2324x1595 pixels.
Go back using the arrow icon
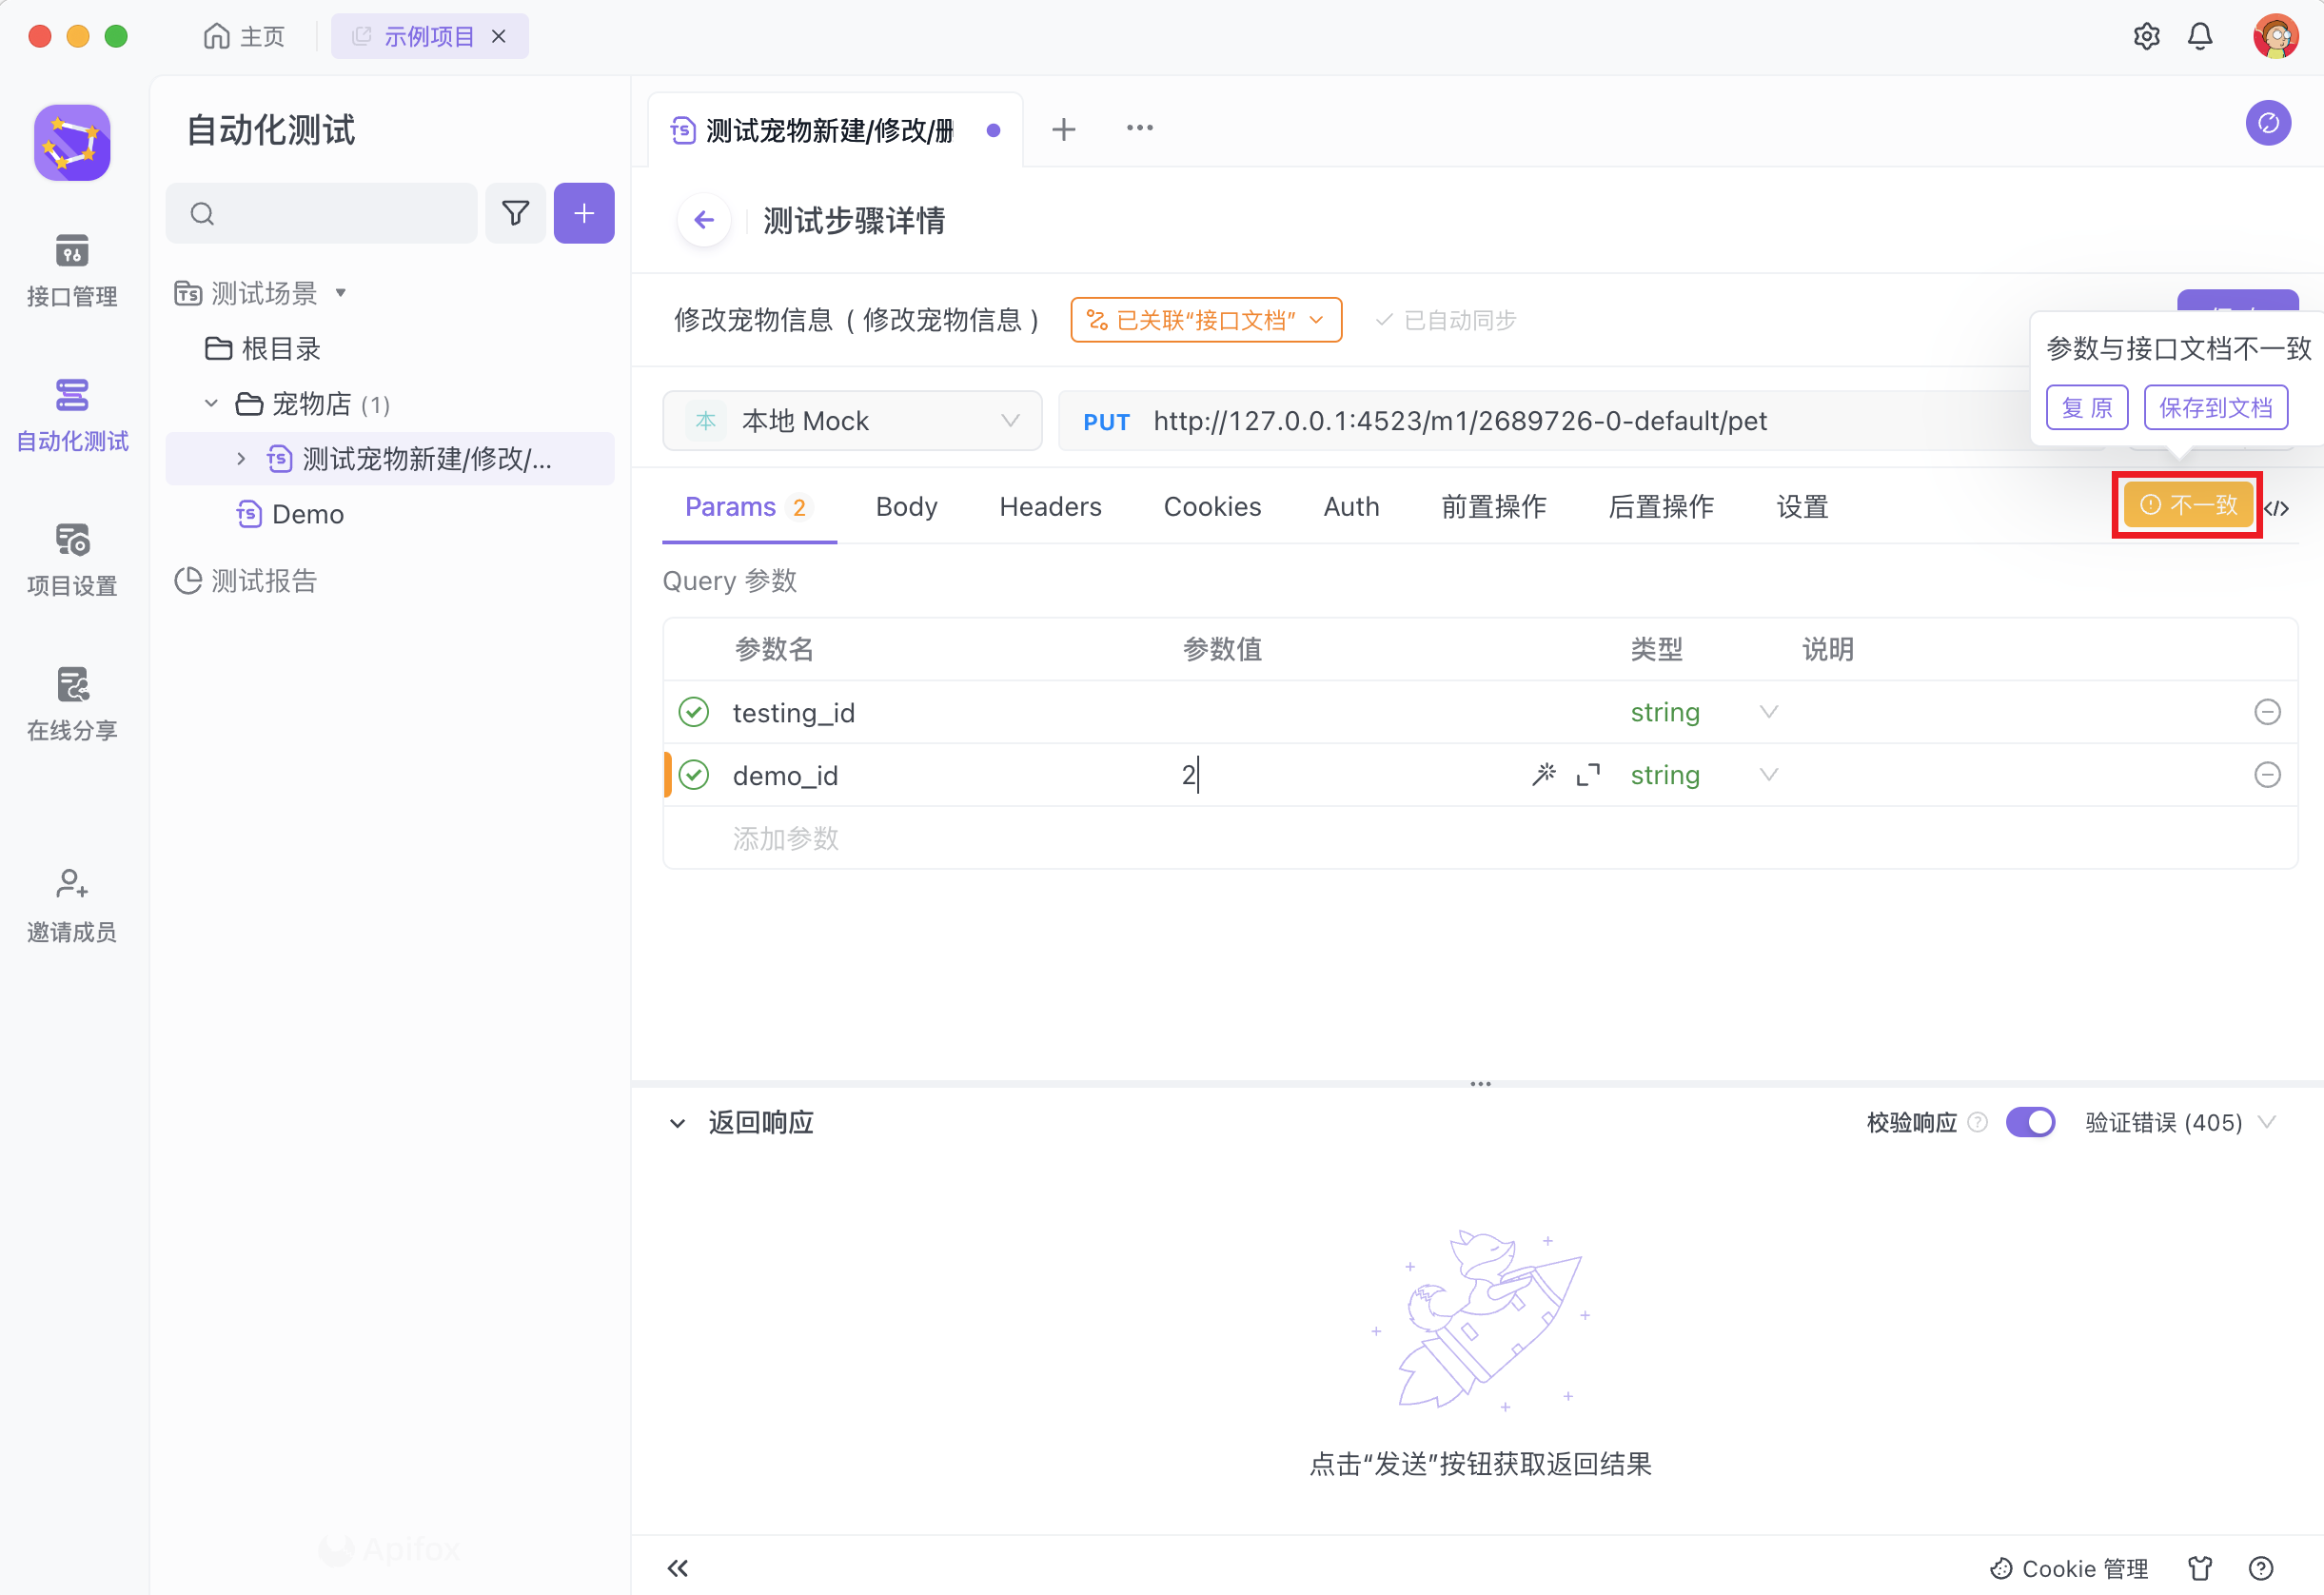click(x=704, y=220)
